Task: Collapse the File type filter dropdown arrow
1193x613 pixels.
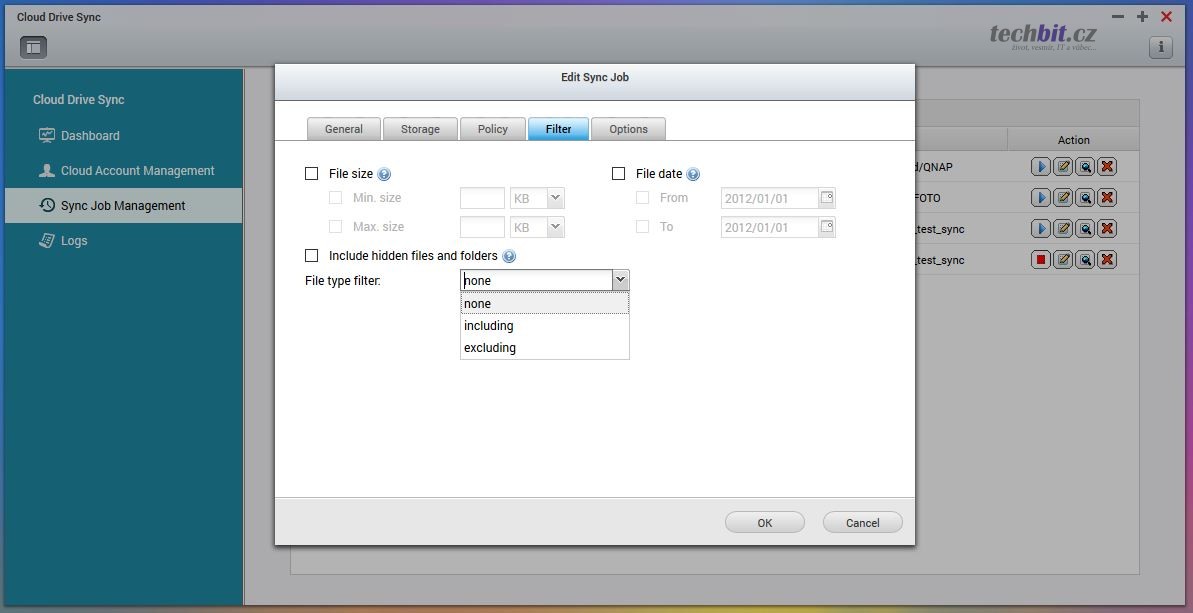Action: (x=620, y=281)
